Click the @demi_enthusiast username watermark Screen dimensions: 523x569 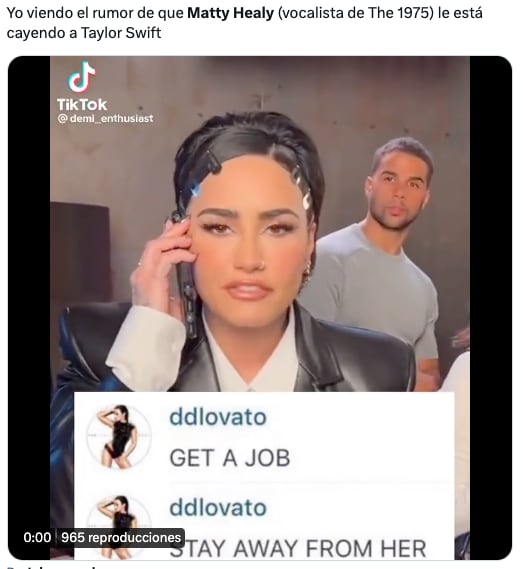click(105, 119)
